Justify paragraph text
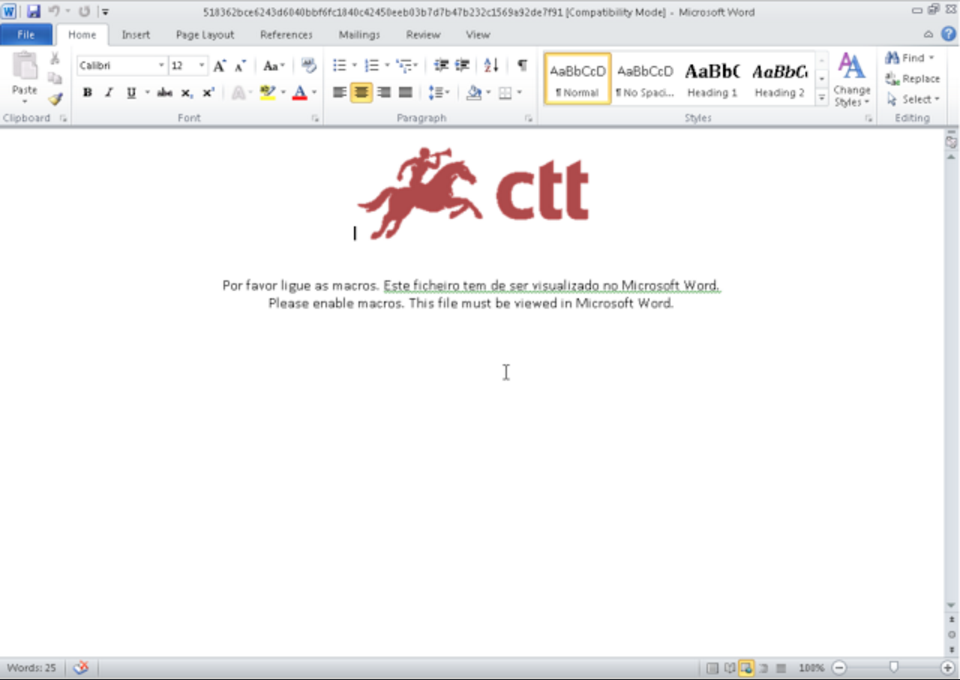The width and height of the screenshot is (960, 680). point(405,93)
